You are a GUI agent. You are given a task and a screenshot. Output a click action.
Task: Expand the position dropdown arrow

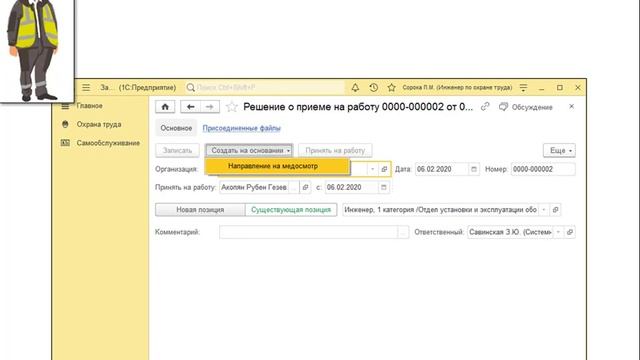544,210
